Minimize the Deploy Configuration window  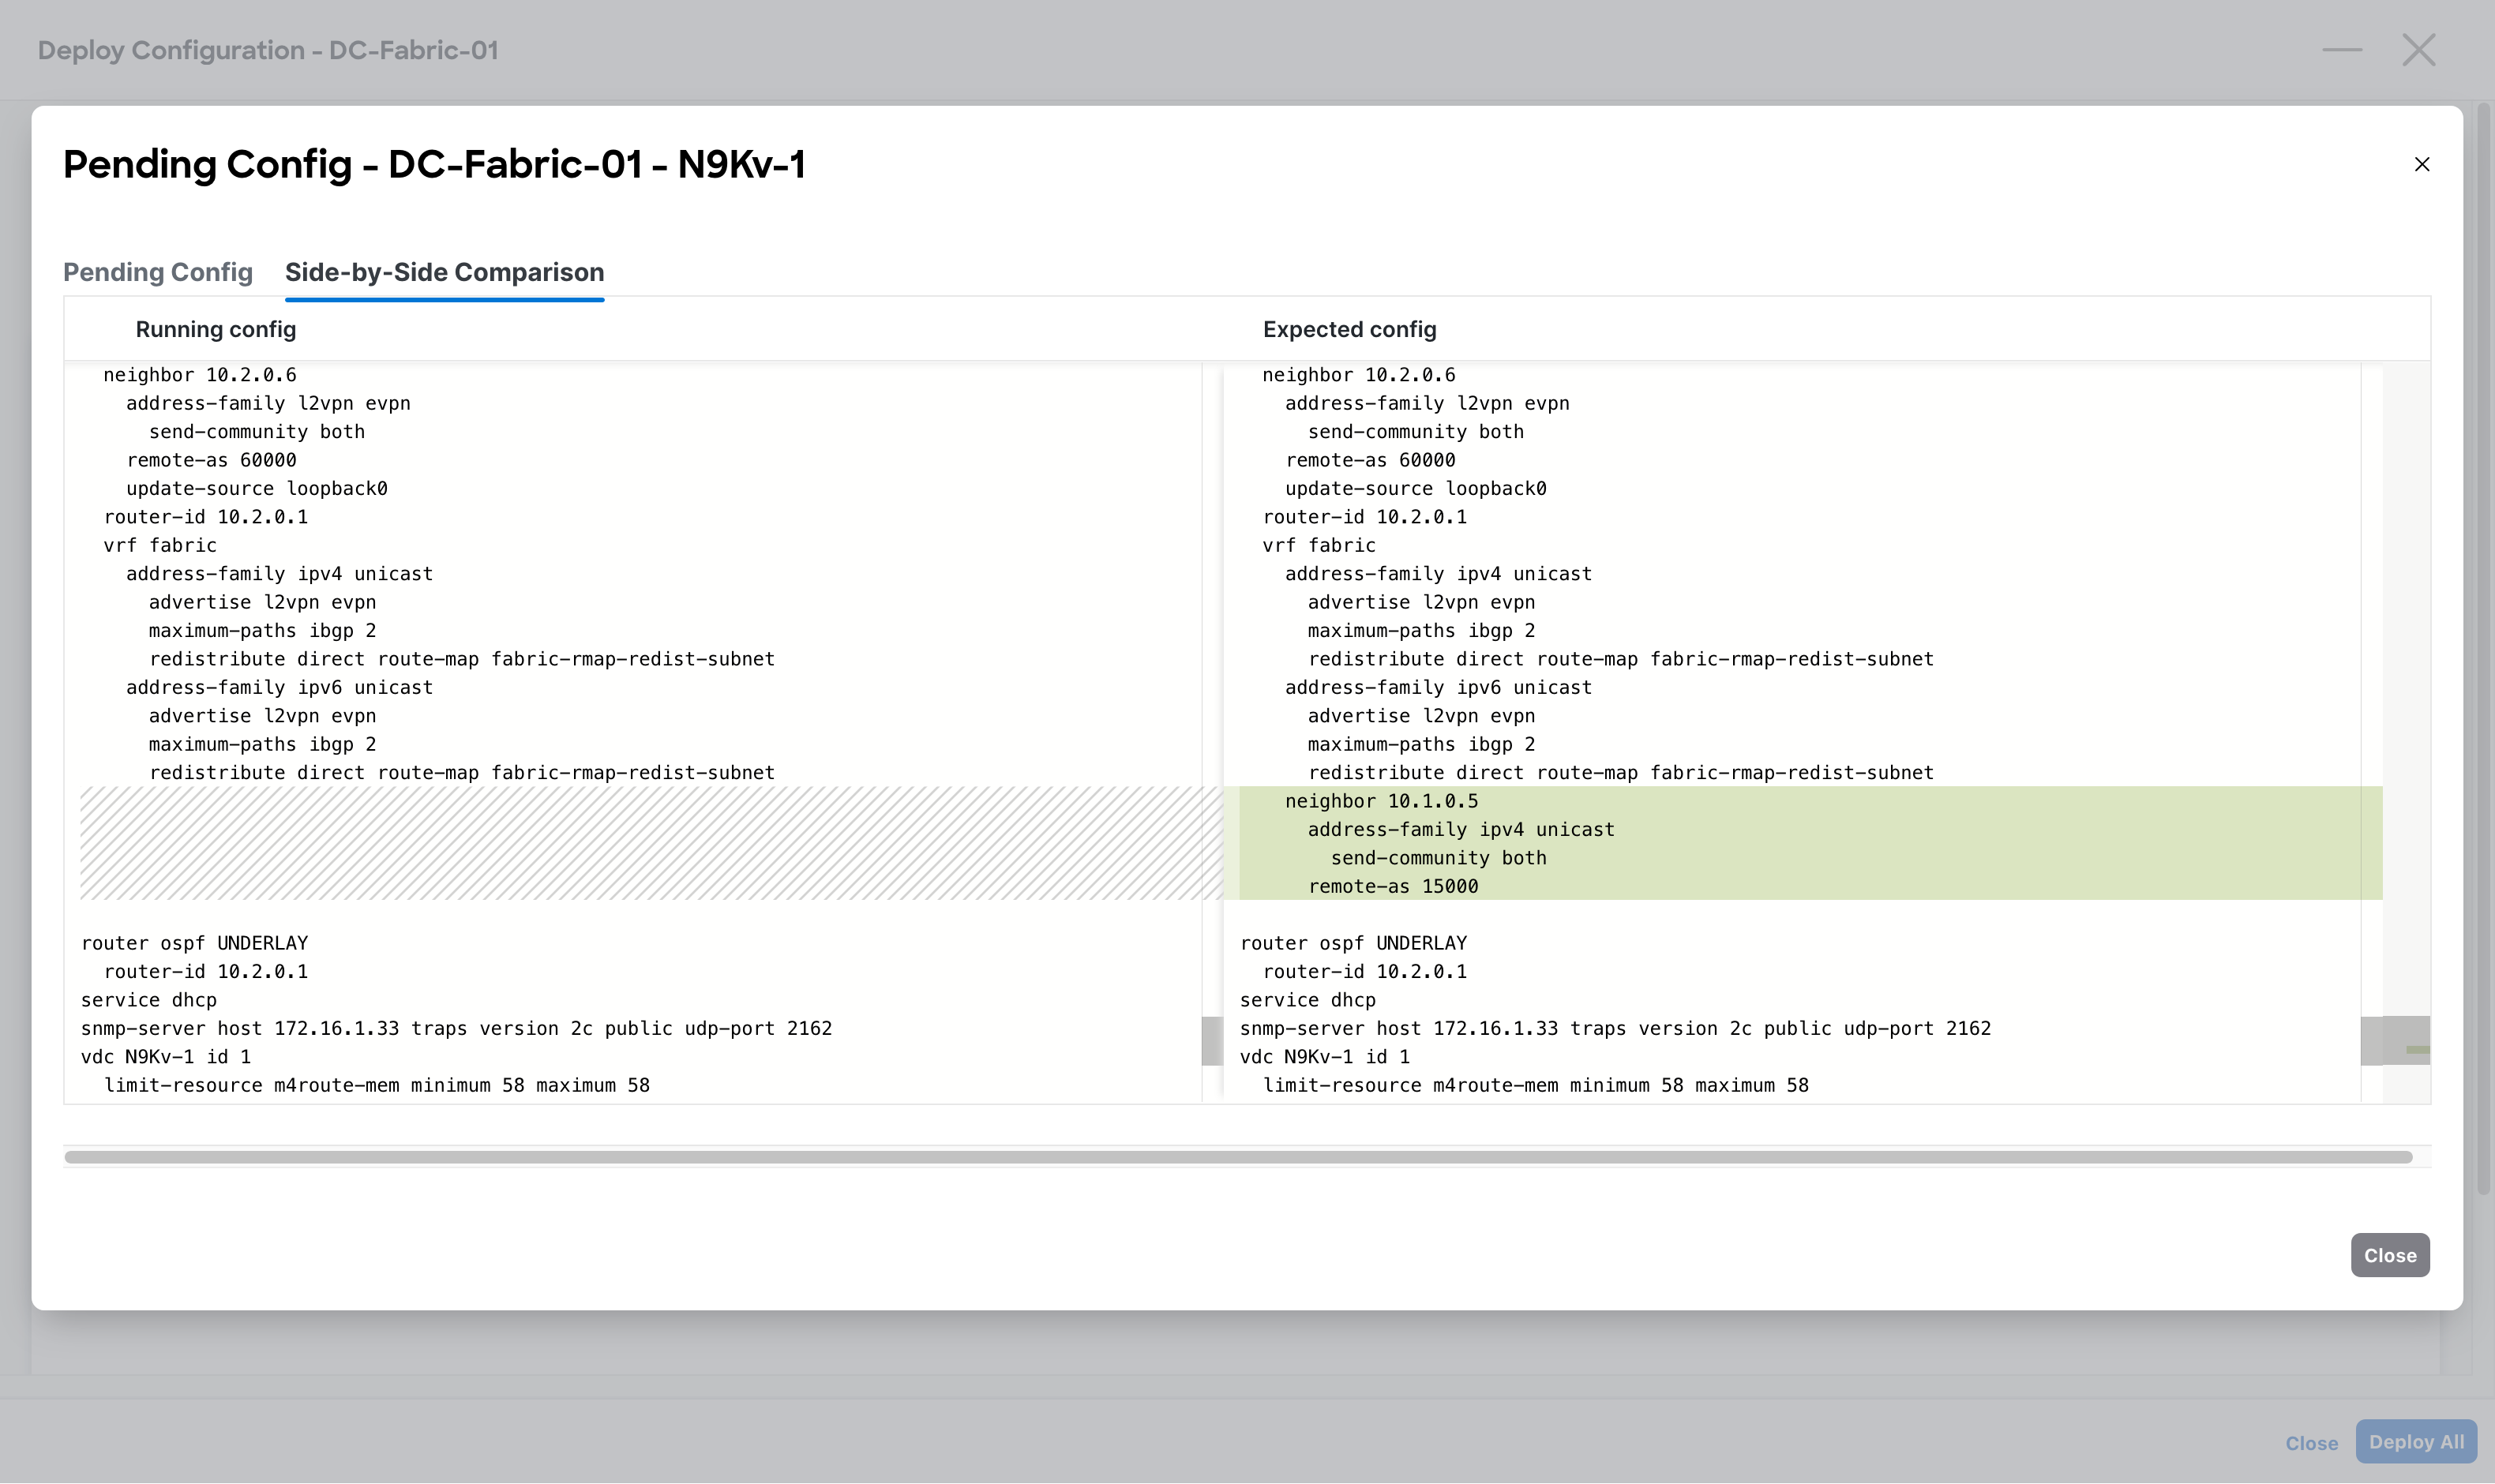coord(2342,49)
